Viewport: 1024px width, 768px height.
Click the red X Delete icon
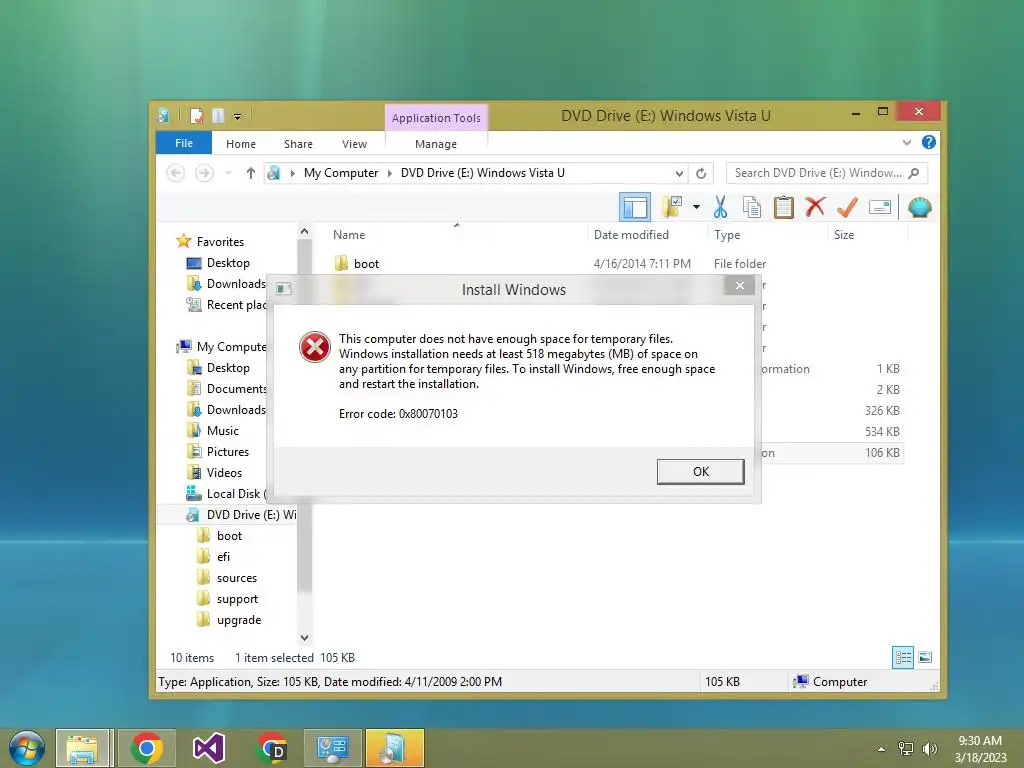point(815,207)
